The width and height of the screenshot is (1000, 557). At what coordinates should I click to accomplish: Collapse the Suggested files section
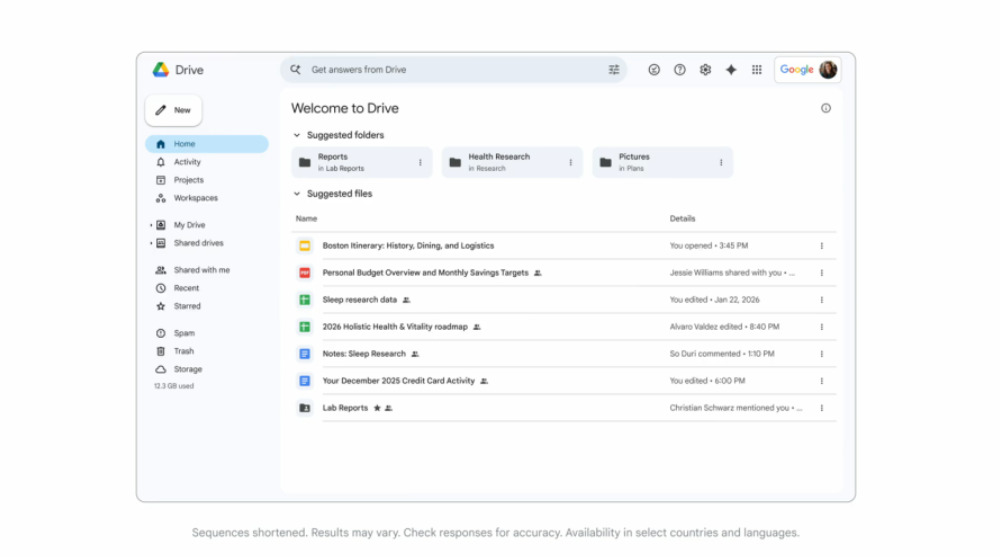click(x=297, y=194)
